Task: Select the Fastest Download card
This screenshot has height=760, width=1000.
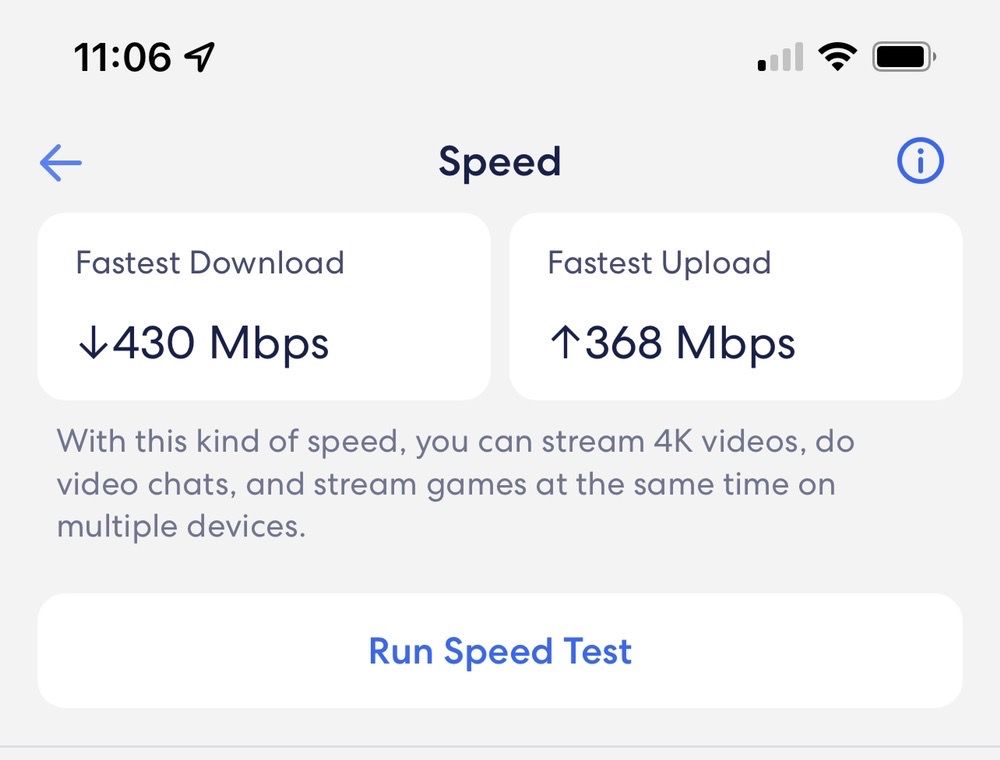Action: [x=264, y=306]
